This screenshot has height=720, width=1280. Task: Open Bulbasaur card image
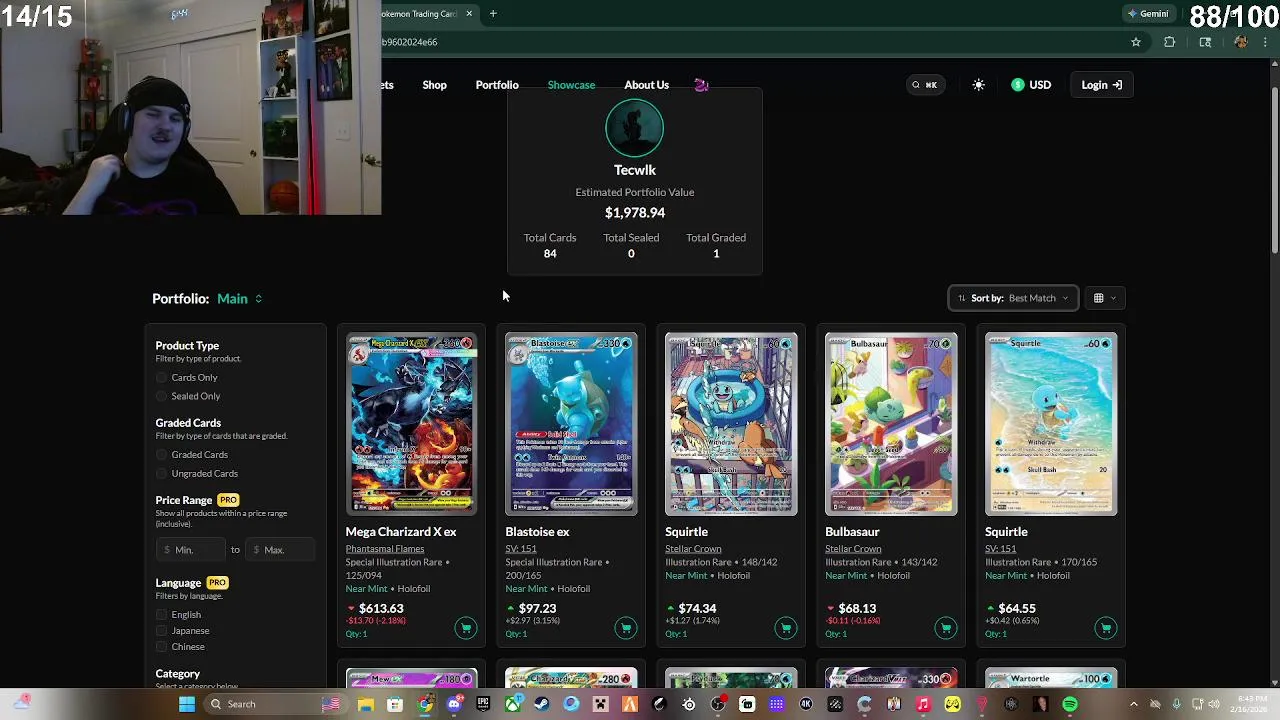point(891,424)
